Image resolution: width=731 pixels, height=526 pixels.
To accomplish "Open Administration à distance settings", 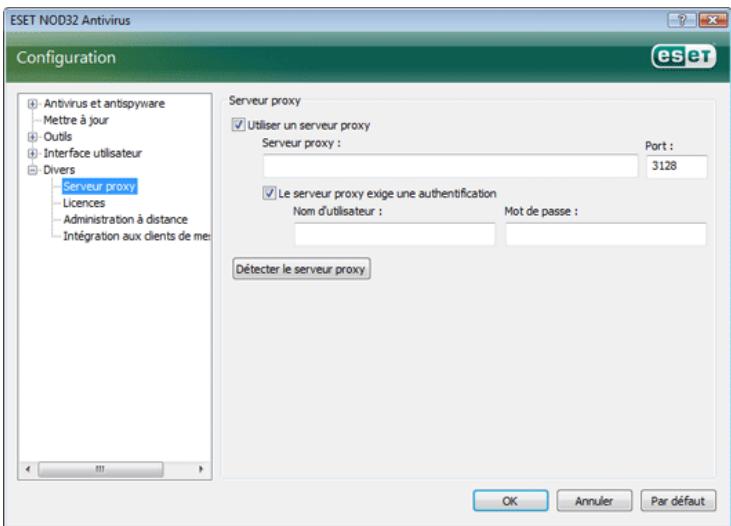I will pos(125,219).
